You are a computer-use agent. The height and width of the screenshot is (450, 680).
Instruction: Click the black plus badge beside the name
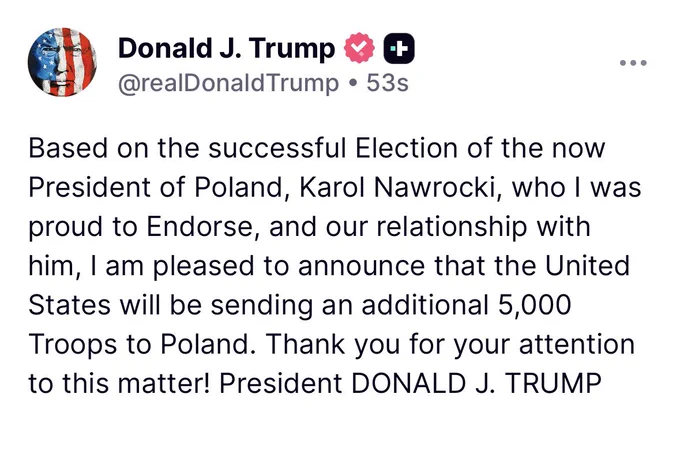point(399,48)
